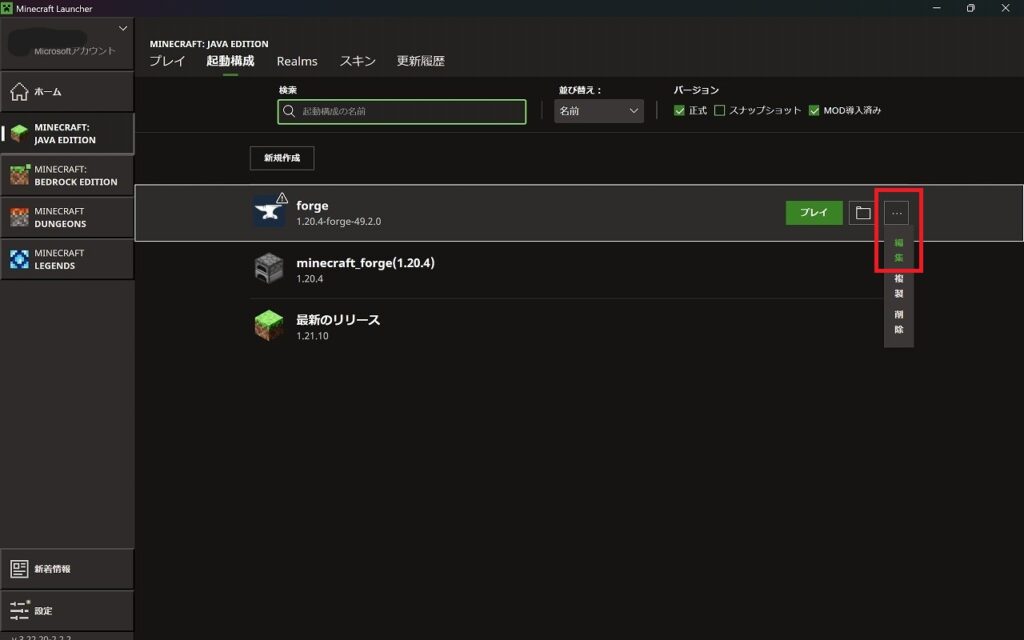Image resolution: width=1024 pixels, height=640 pixels.
Task: Select Minecraft Dungeons in the sidebar
Action: [x=67, y=217]
